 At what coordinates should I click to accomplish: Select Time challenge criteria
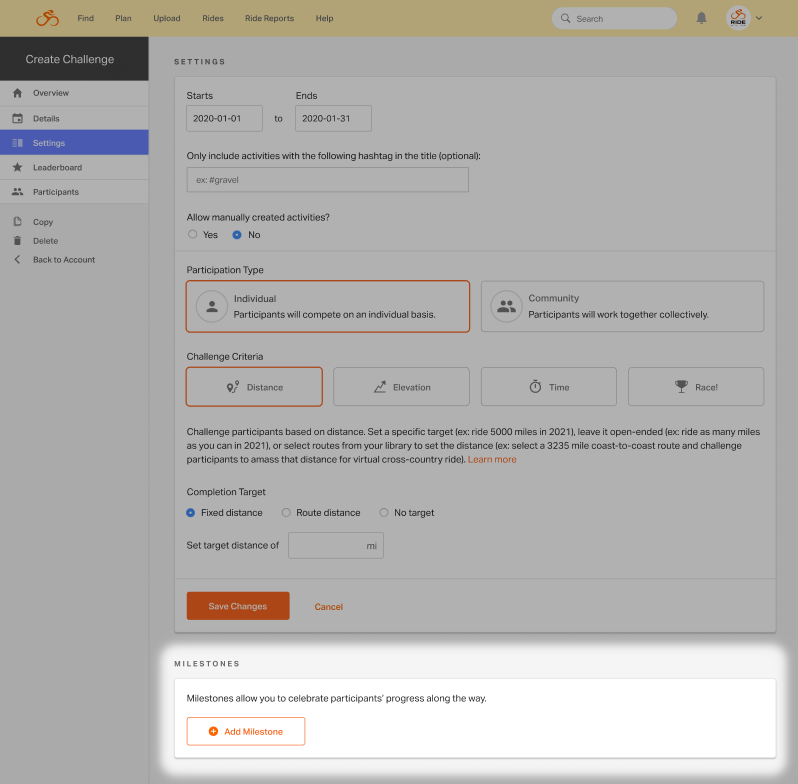click(549, 387)
